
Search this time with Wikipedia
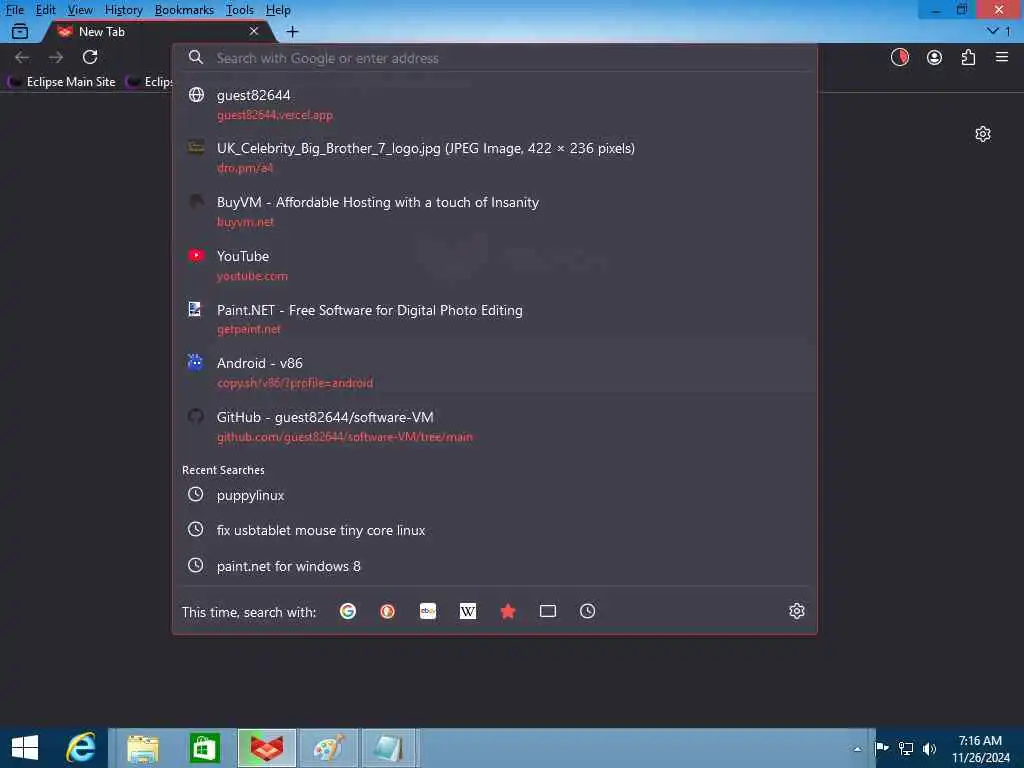(468, 611)
